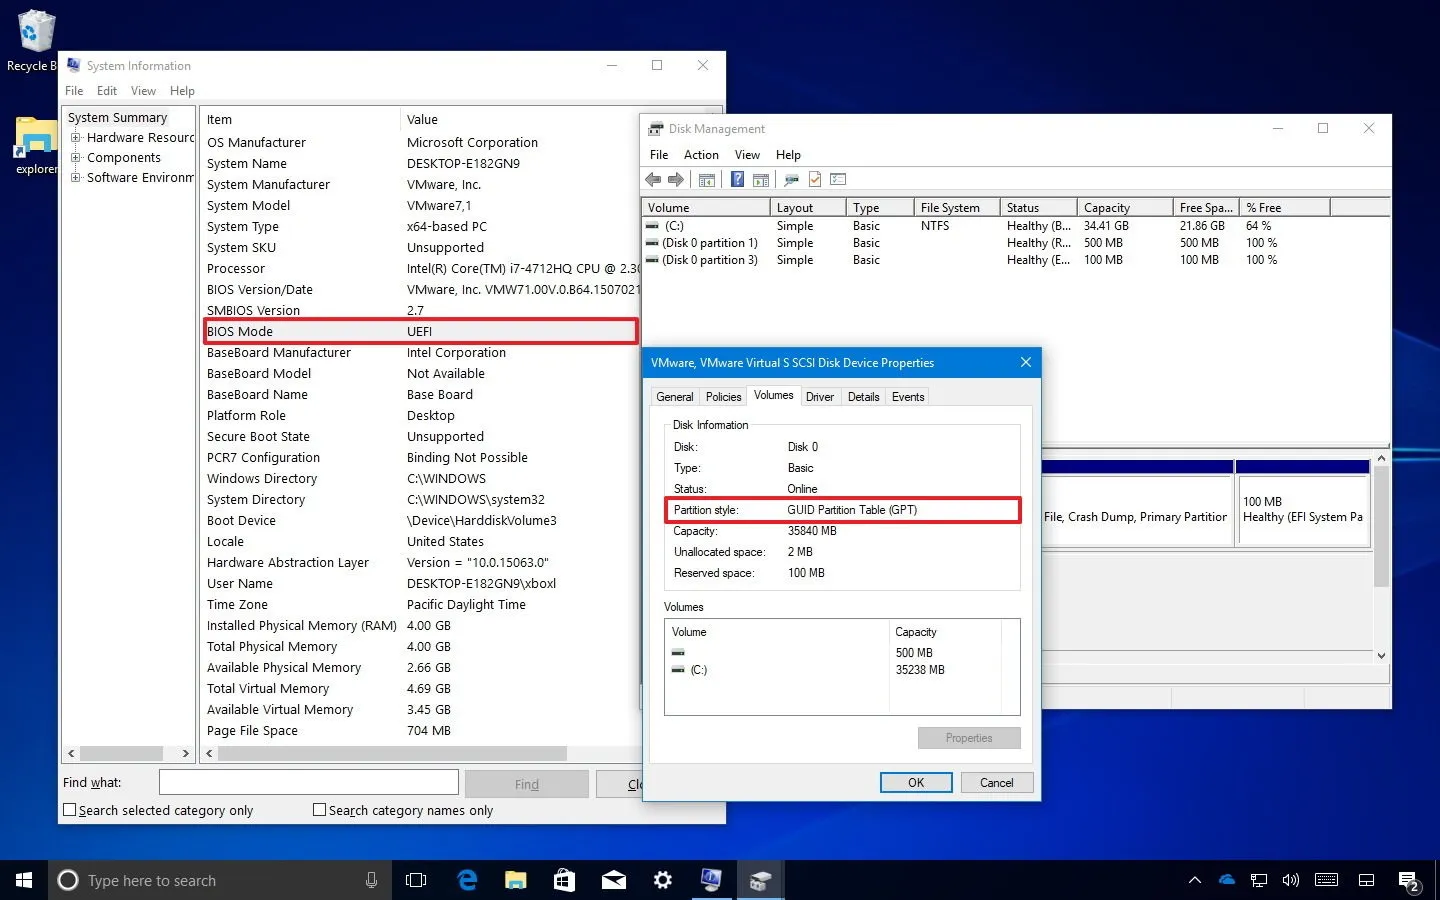Viewport: 1440px width, 900px height.
Task: Expand the Components tree node
Action: click(x=78, y=157)
